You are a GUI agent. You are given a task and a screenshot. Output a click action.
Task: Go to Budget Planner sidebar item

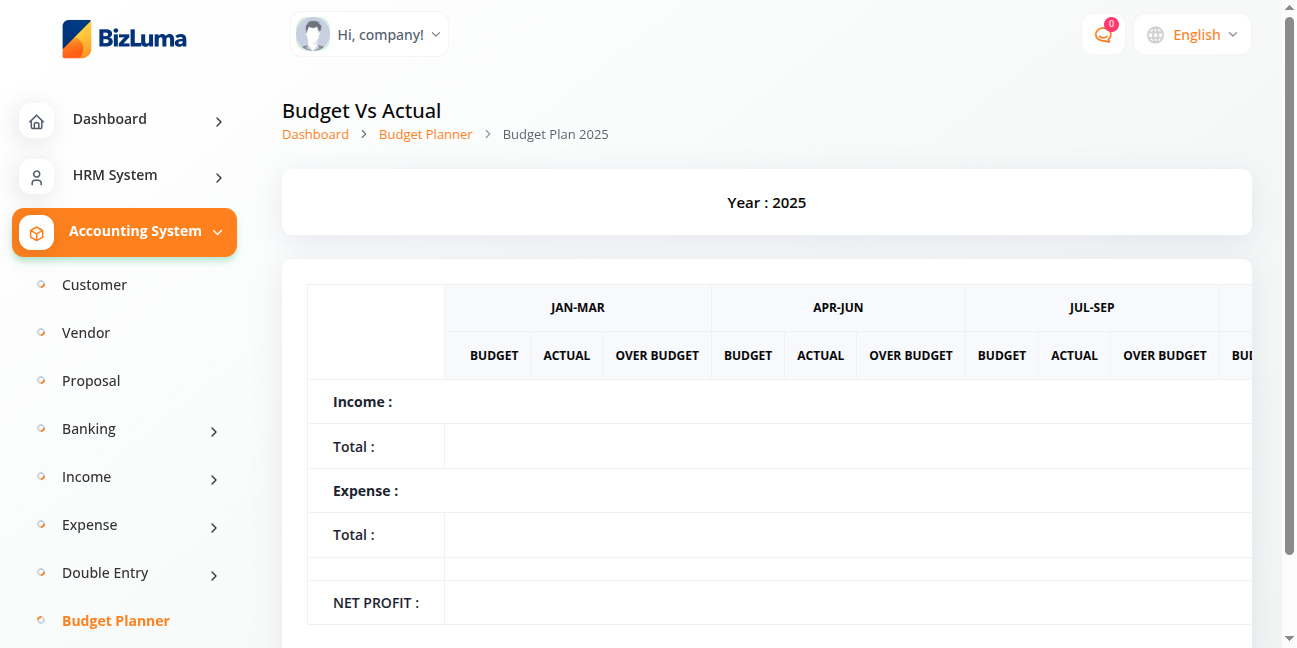click(x=116, y=621)
